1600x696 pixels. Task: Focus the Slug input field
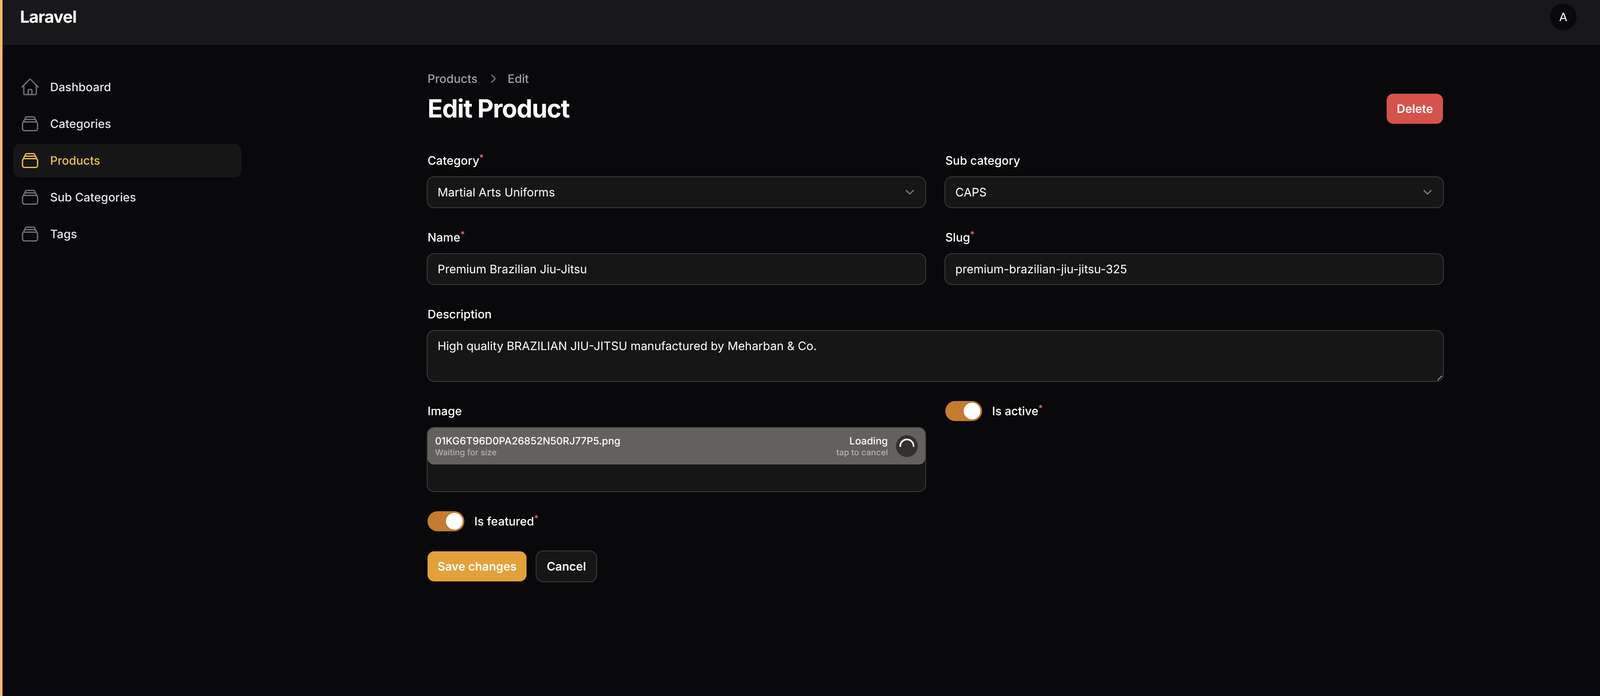[1193, 269]
